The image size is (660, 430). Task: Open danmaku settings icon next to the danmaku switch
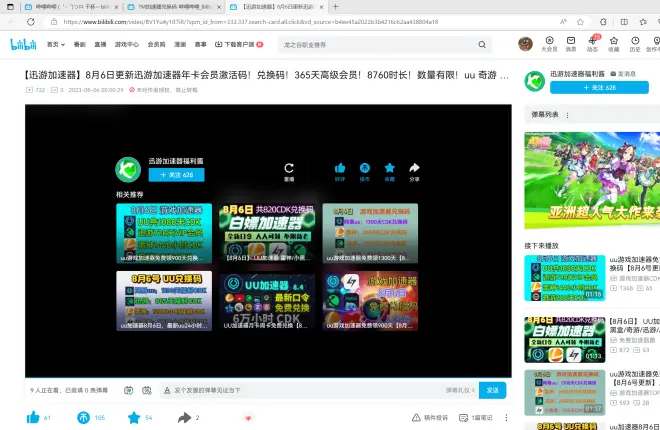pyautogui.click(x=151, y=390)
